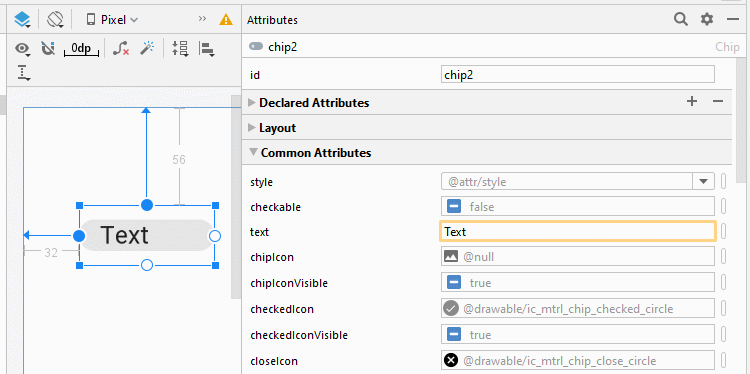
Task: Add a declared attribute with plus button
Action: tap(692, 101)
